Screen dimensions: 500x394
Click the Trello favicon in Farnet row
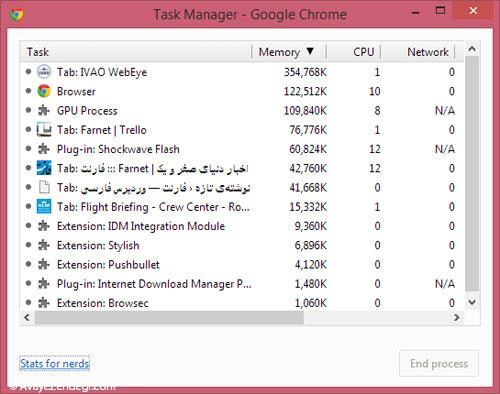coord(44,130)
